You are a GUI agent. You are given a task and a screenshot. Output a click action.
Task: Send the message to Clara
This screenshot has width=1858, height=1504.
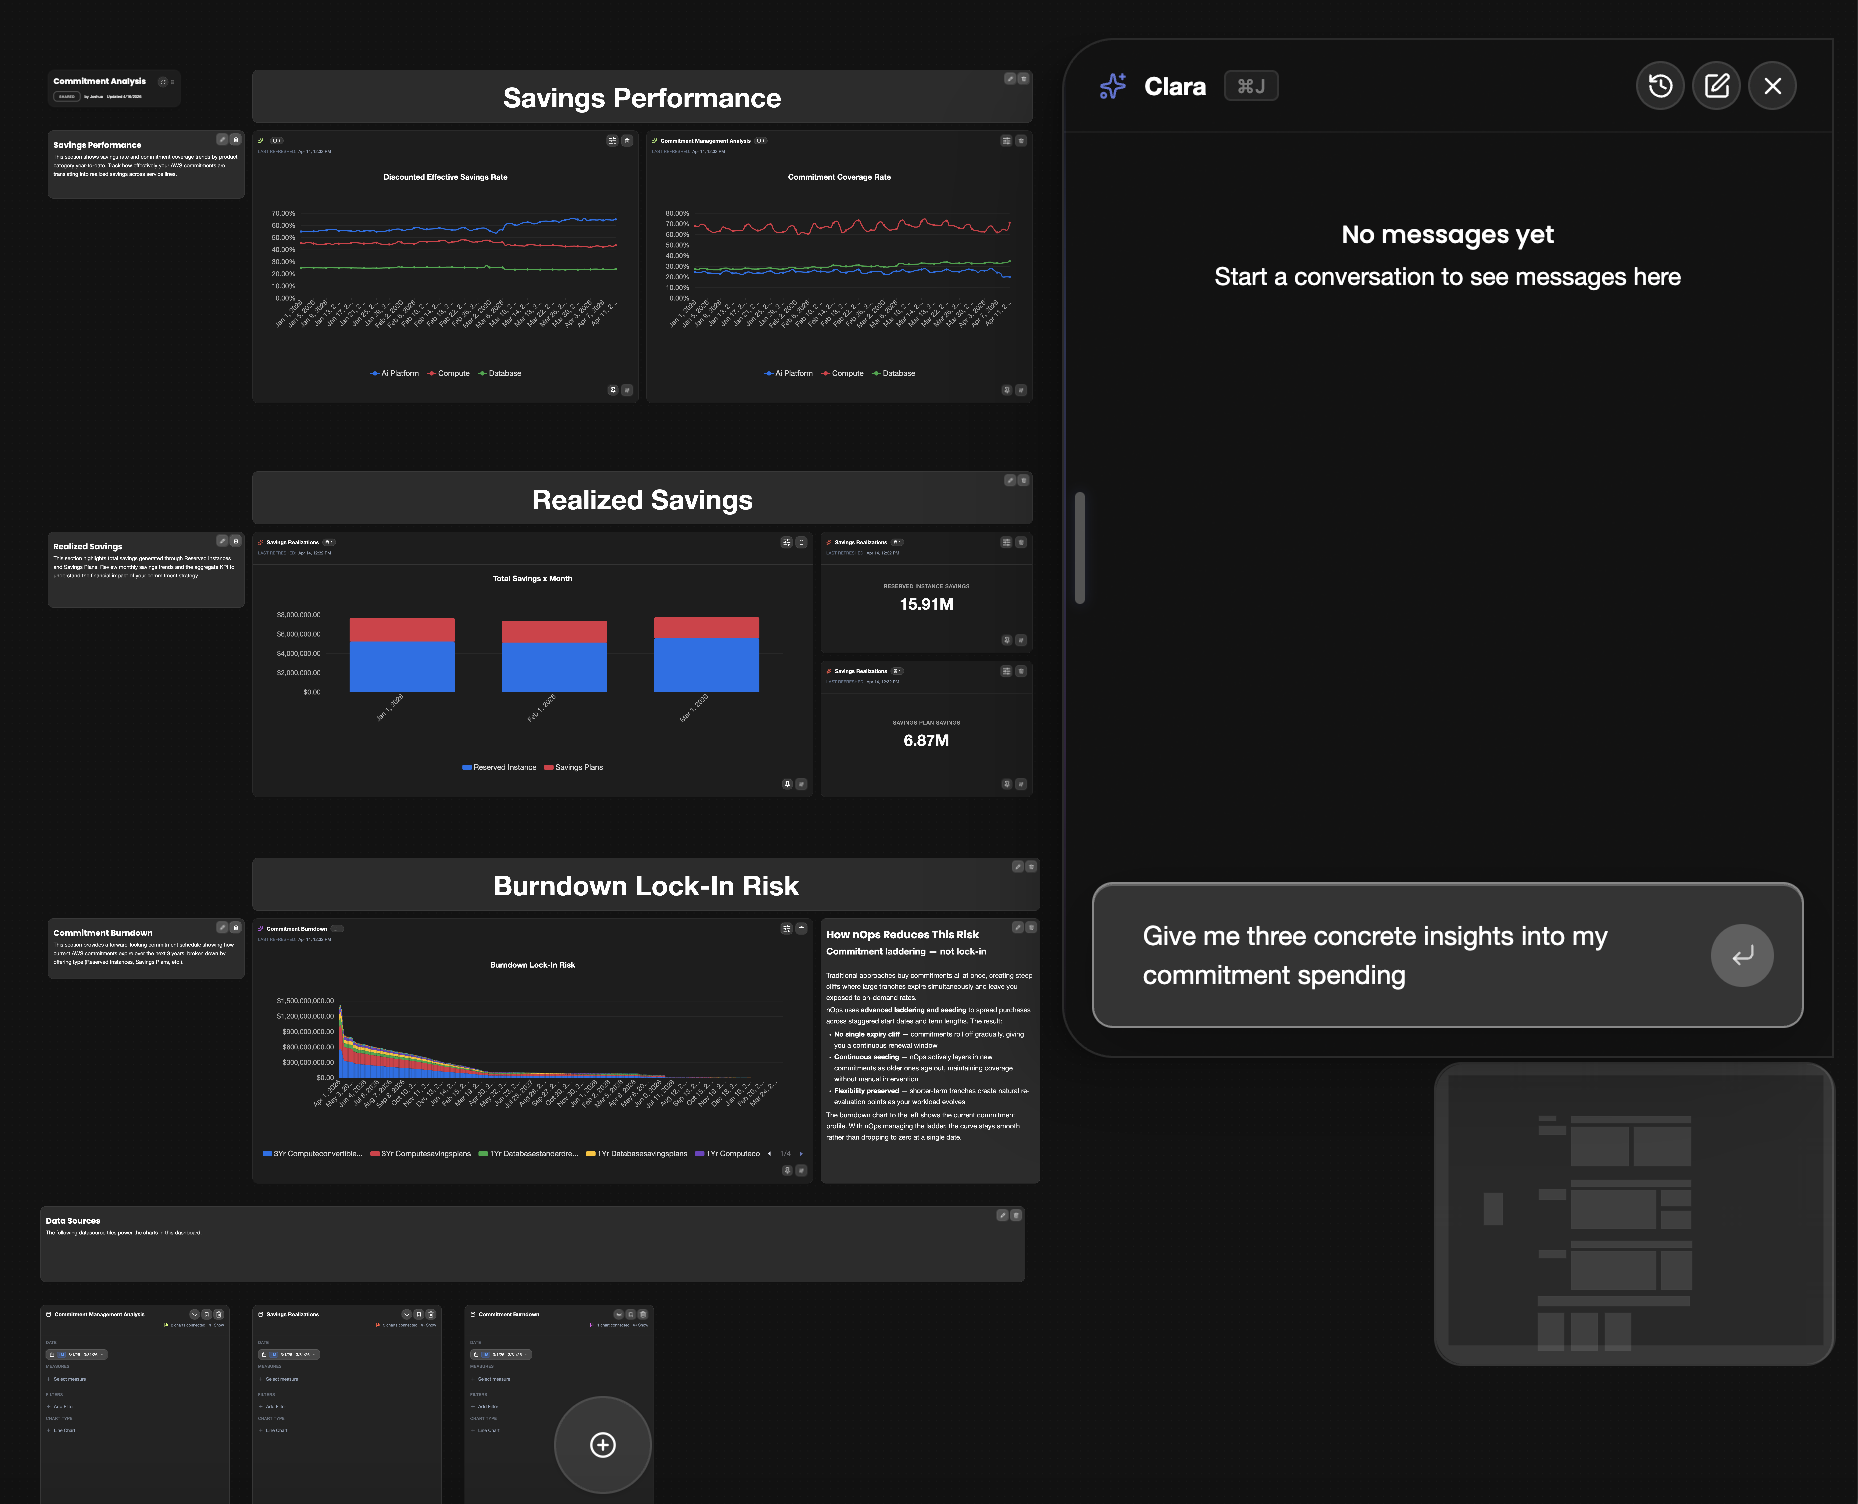[x=1741, y=956]
